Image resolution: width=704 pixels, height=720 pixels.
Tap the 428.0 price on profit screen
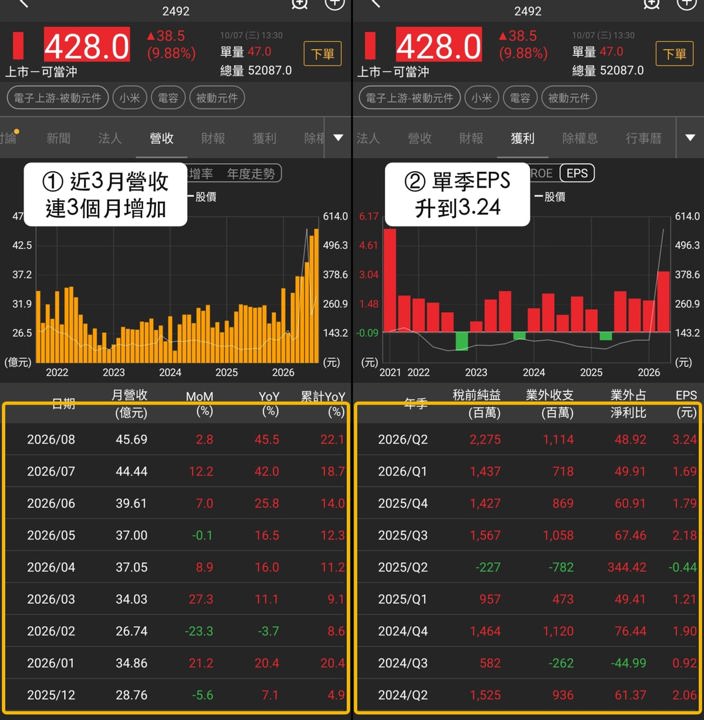439,46
